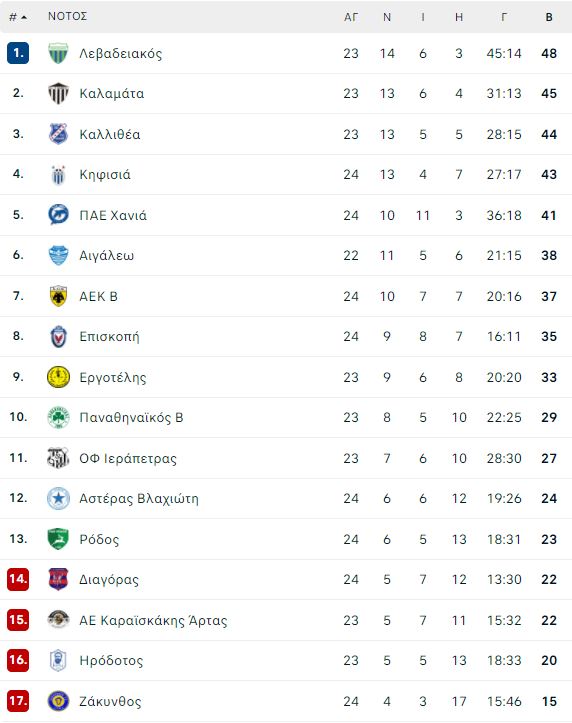Open the Κηφισιά team name link
Viewport: 572px width, 723px height.
click(105, 175)
